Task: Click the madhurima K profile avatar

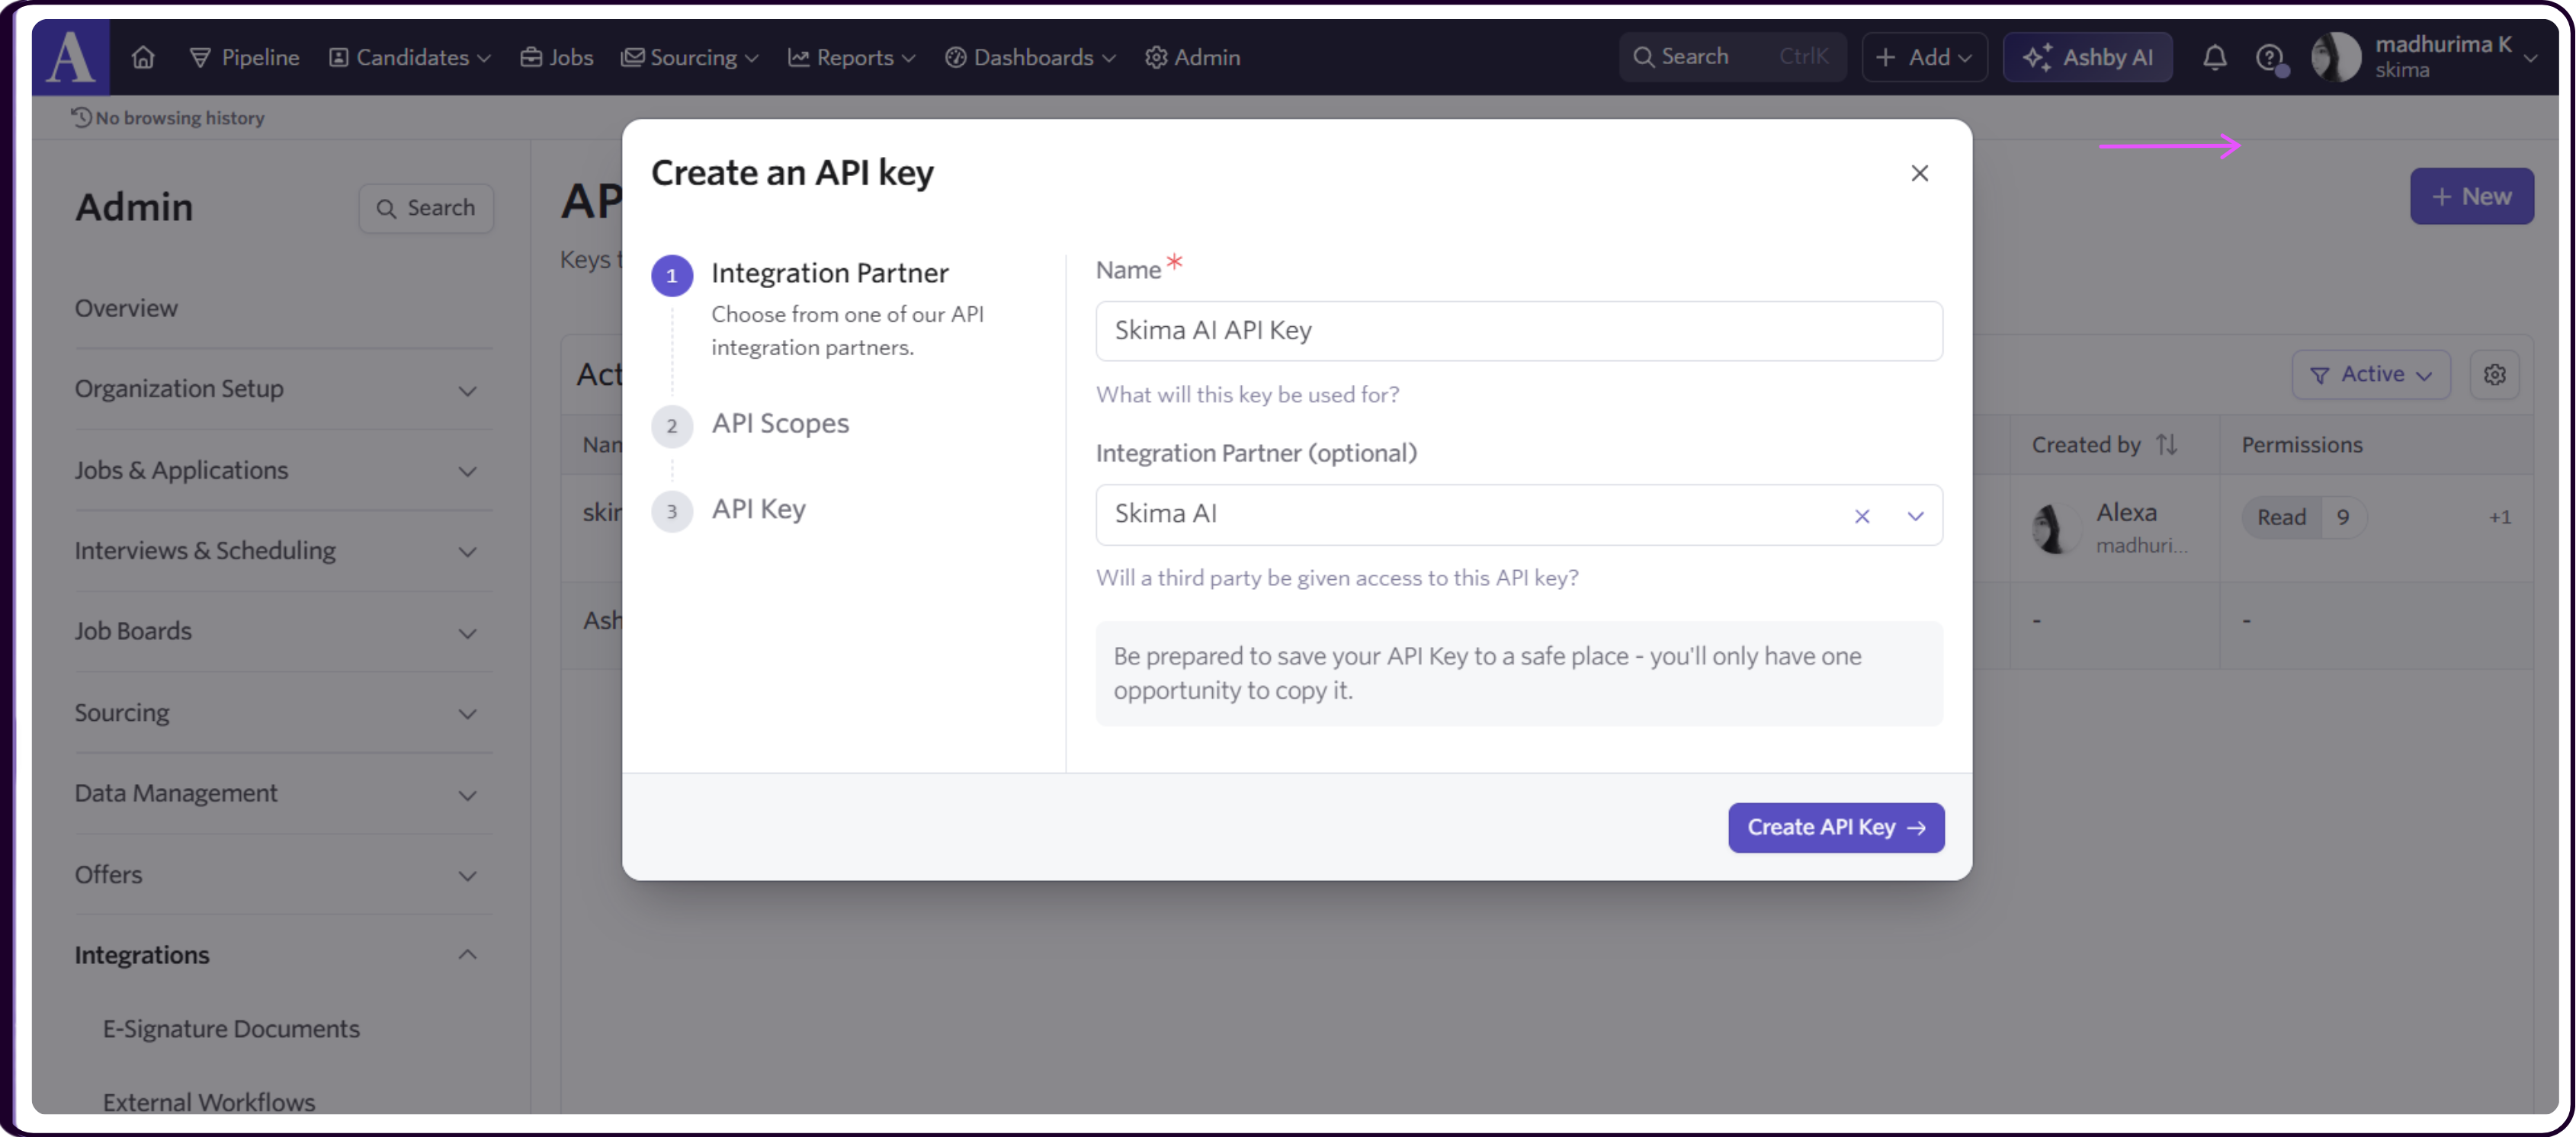Action: coord(2336,58)
